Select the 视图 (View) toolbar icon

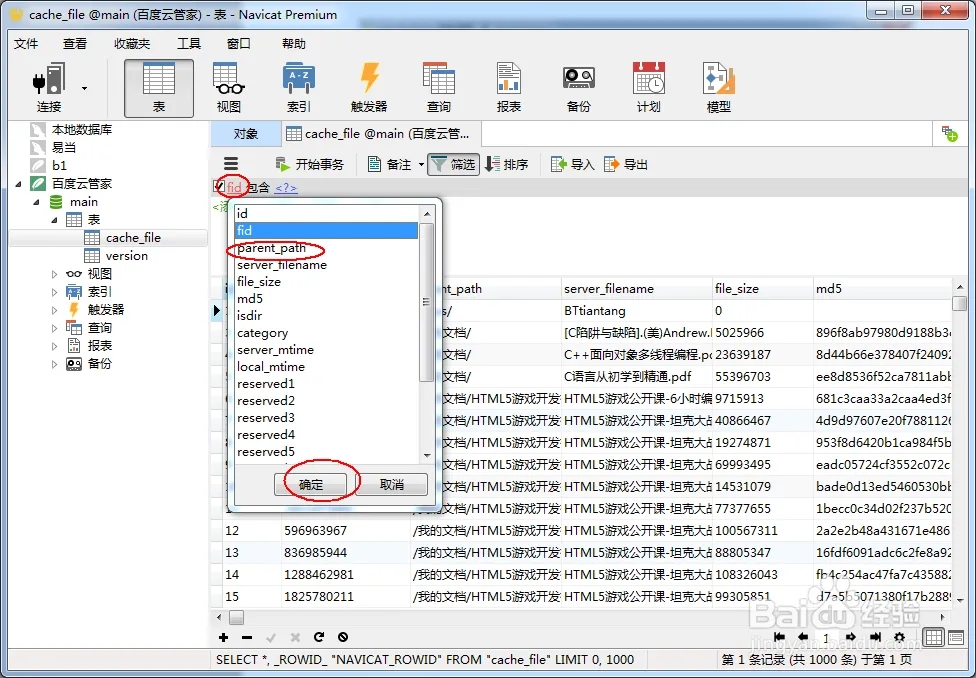(x=229, y=87)
